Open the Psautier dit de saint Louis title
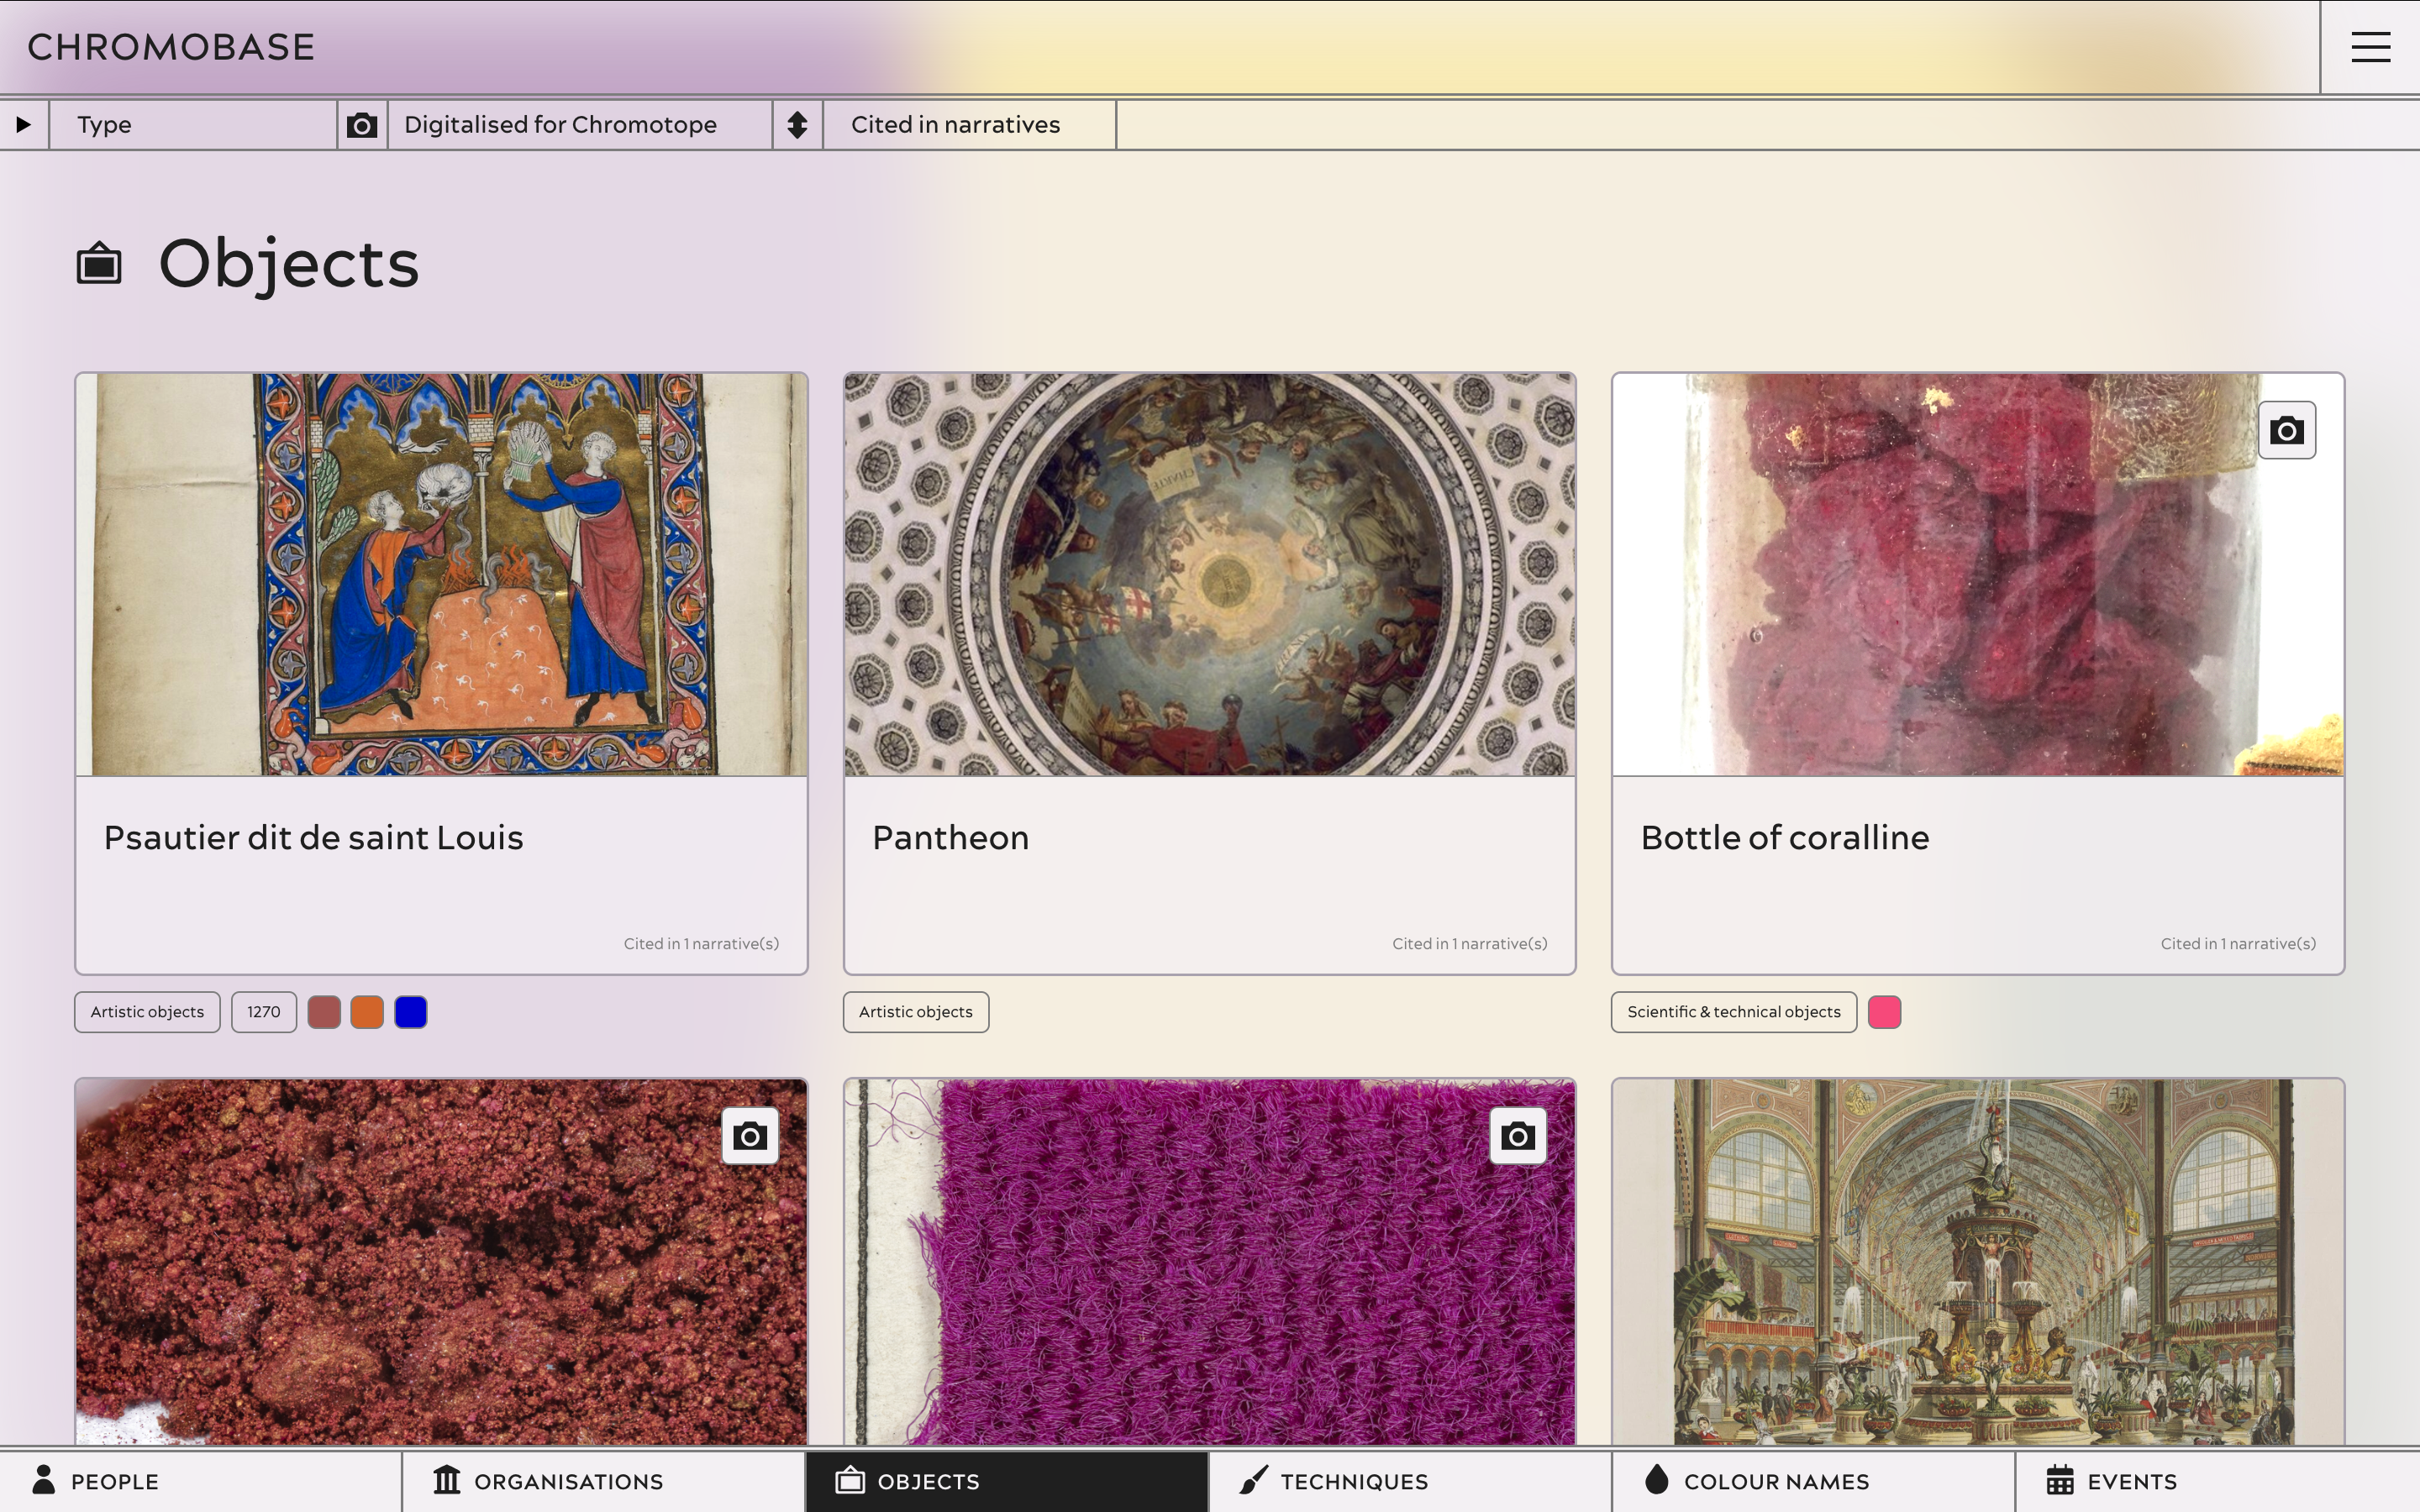2420x1512 pixels. click(314, 837)
